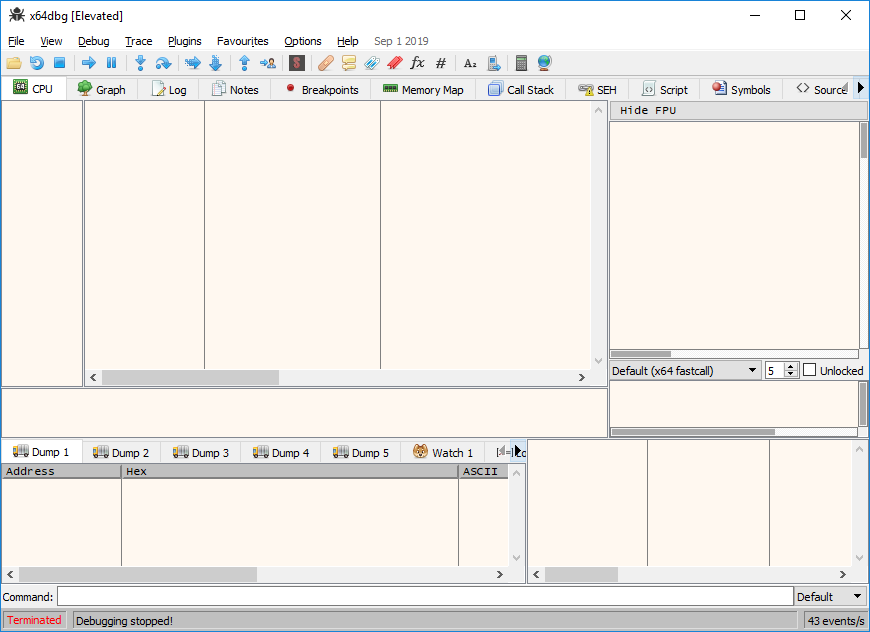
Task: Click the Trace Over toolbar icon
Action: [215, 63]
